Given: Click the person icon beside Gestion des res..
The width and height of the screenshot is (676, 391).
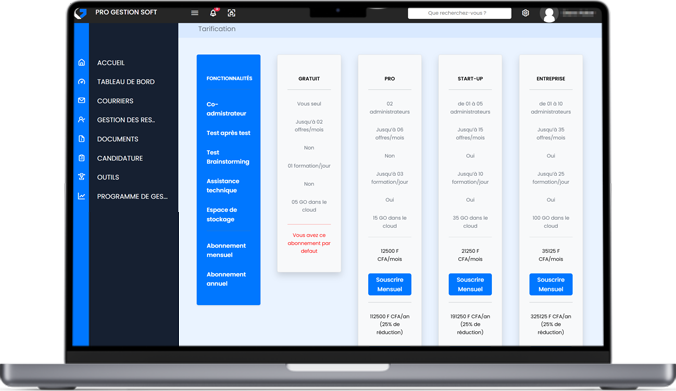Looking at the screenshot, I should coord(81,119).
